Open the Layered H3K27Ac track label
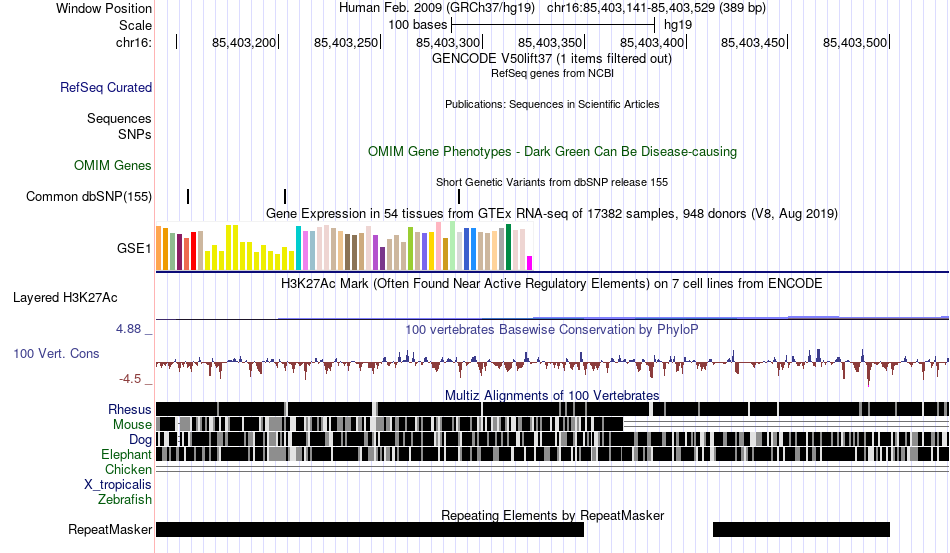This screenshot has width=950, height=553. 65,297
